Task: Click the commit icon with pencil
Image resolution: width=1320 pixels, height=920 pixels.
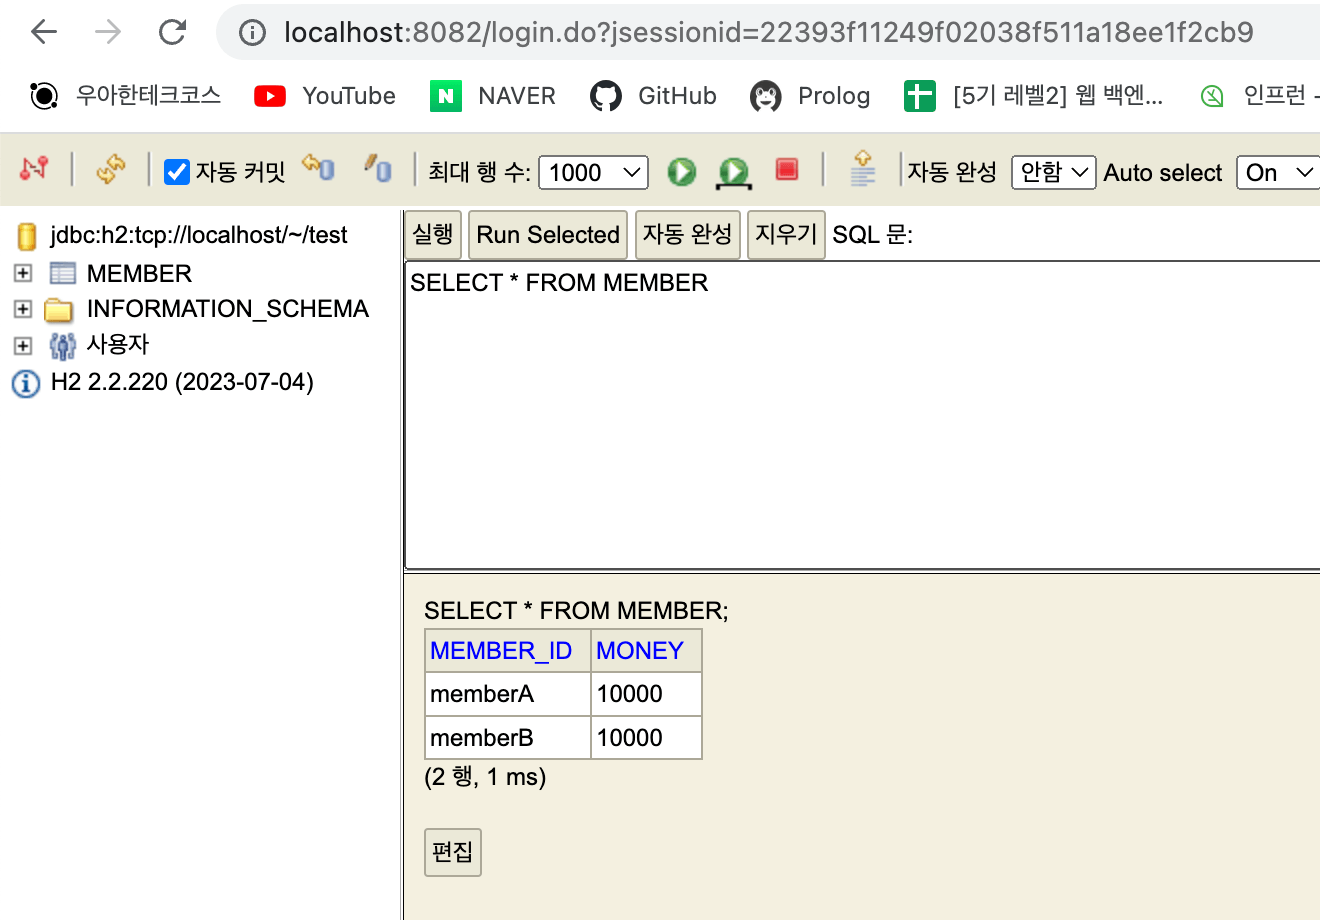Action: (378, 168)
